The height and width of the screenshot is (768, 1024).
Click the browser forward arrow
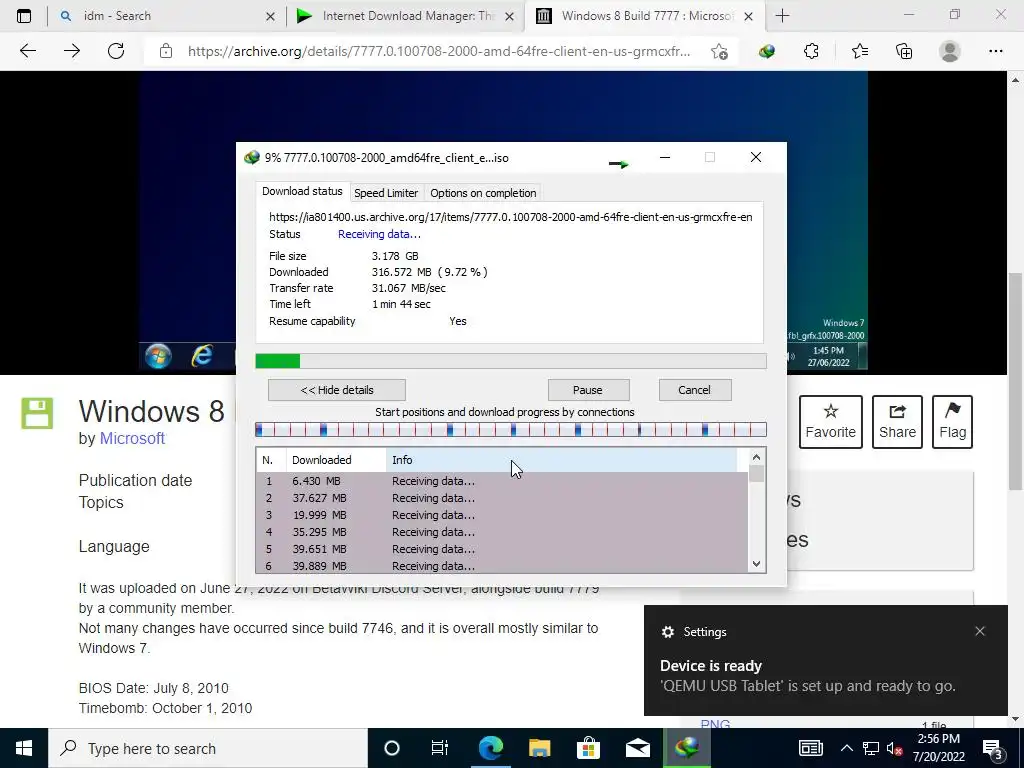(72, 51)
